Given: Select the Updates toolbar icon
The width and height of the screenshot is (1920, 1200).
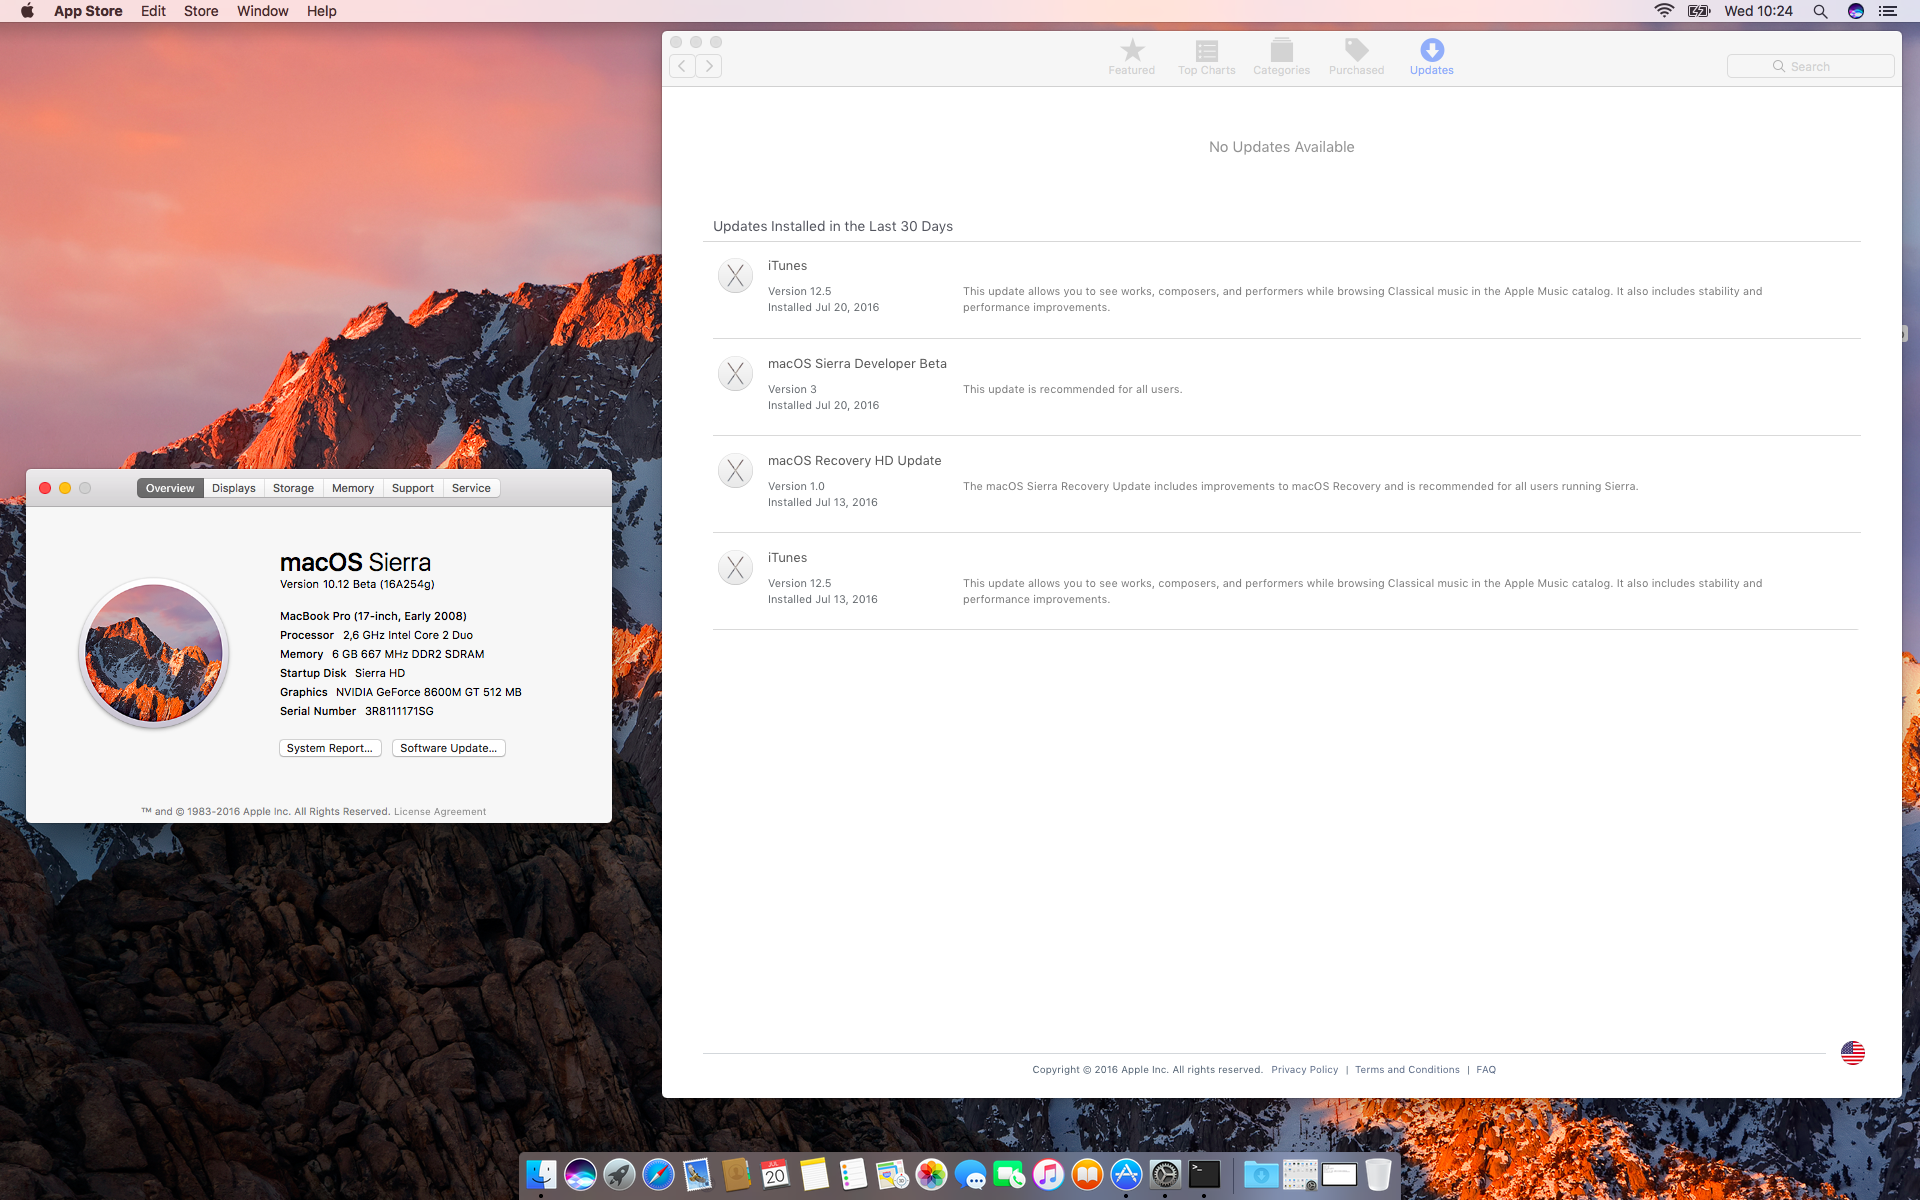Looking at the screenshot, I should 1431,57.
